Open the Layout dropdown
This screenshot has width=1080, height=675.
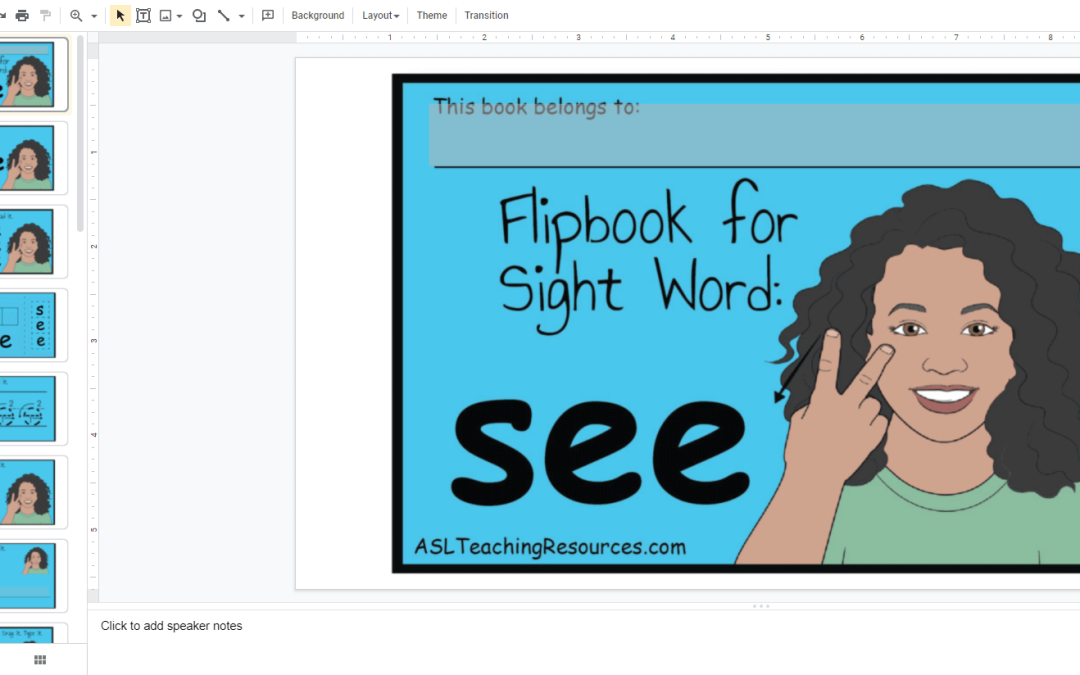pos(381,15)
